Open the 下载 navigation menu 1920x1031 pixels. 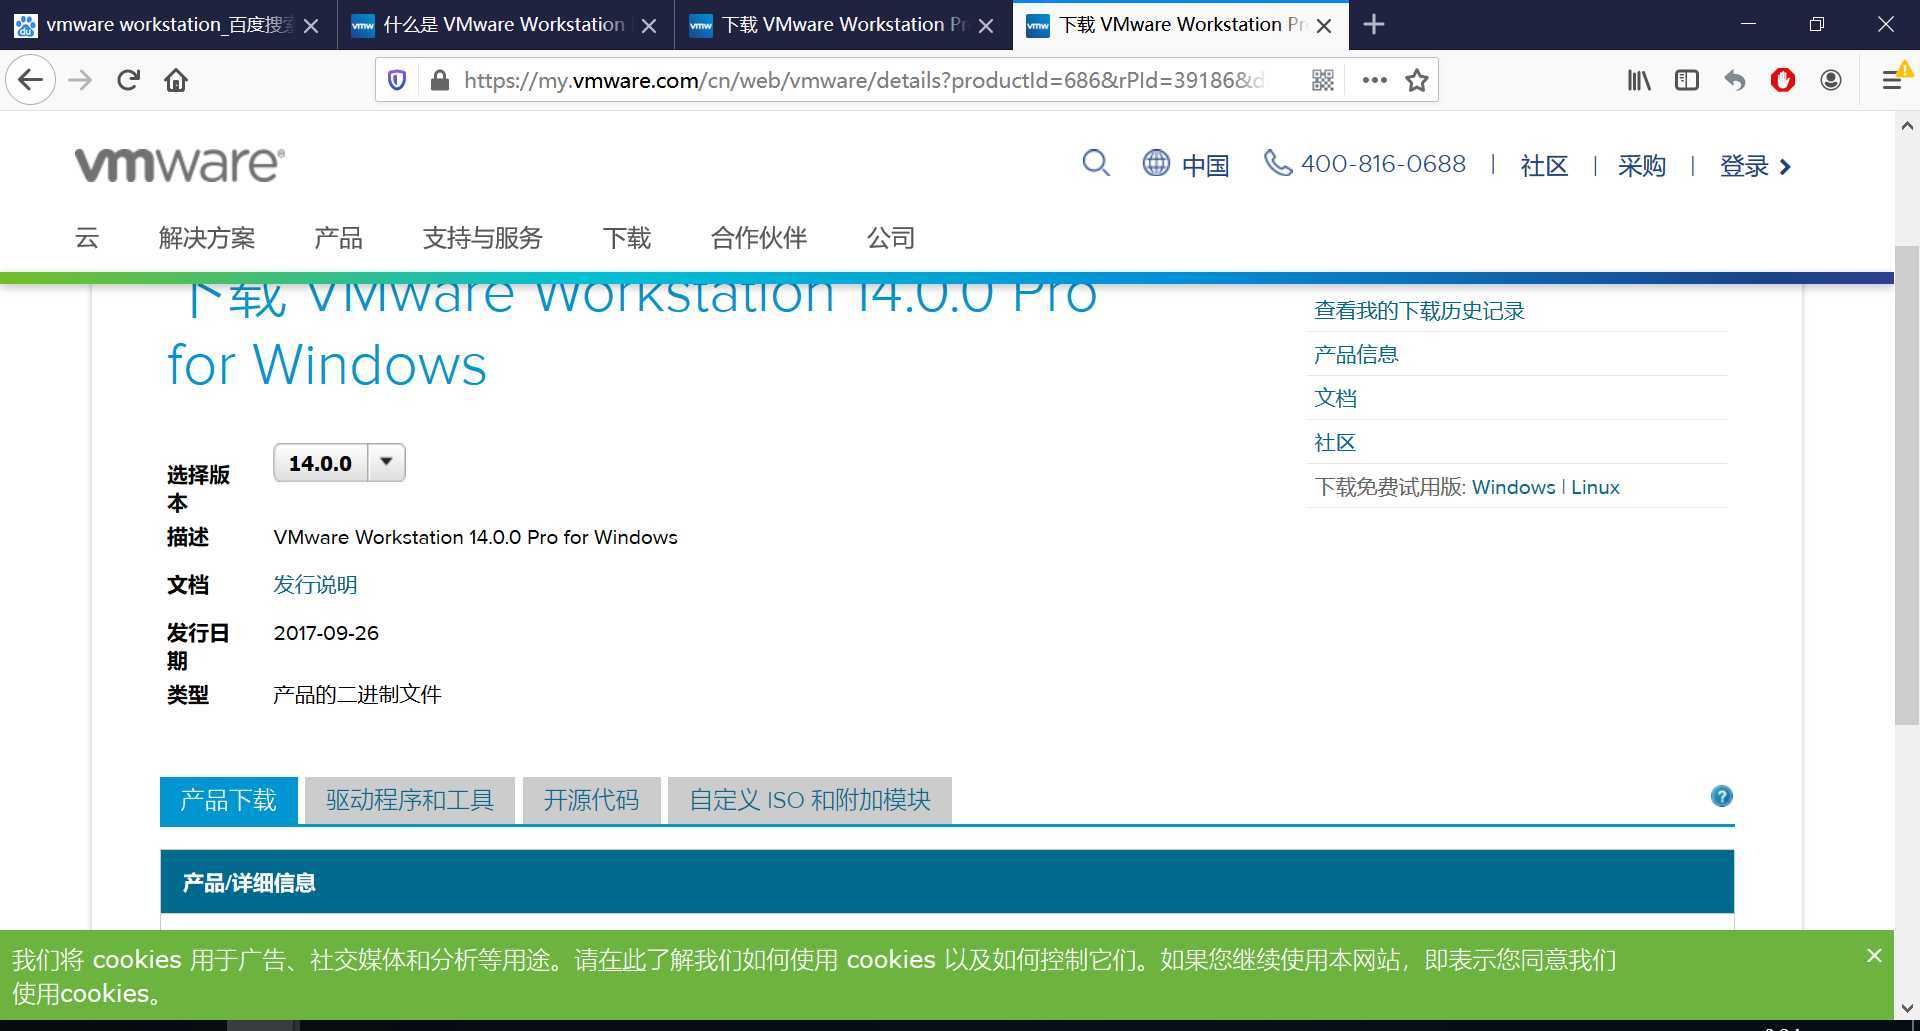pyautogui.click(x=627, y=238)
